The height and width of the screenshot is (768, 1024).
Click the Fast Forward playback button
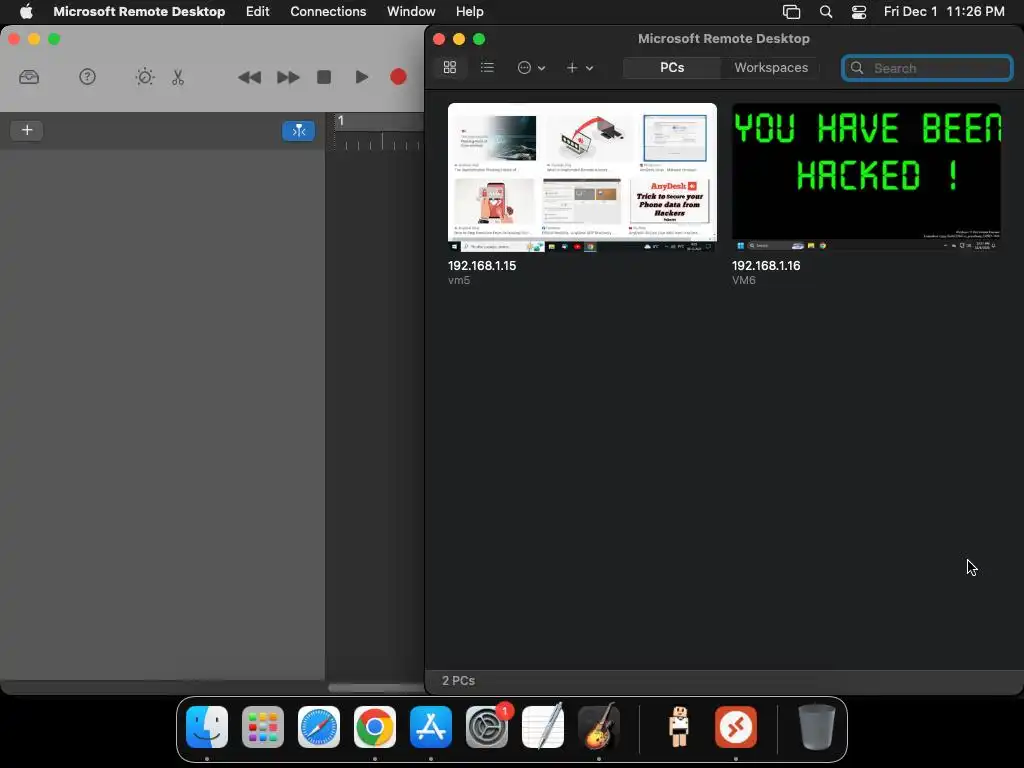click(x=288, y=78)
